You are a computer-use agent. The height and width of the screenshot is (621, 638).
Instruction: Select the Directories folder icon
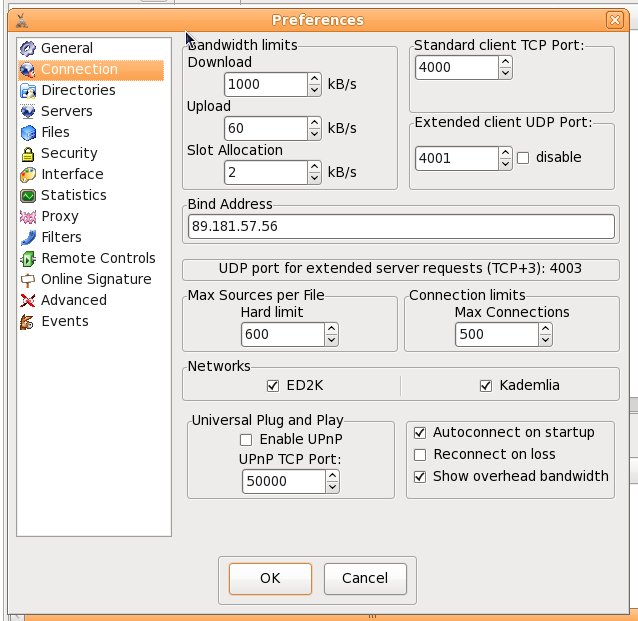point(27,90)
